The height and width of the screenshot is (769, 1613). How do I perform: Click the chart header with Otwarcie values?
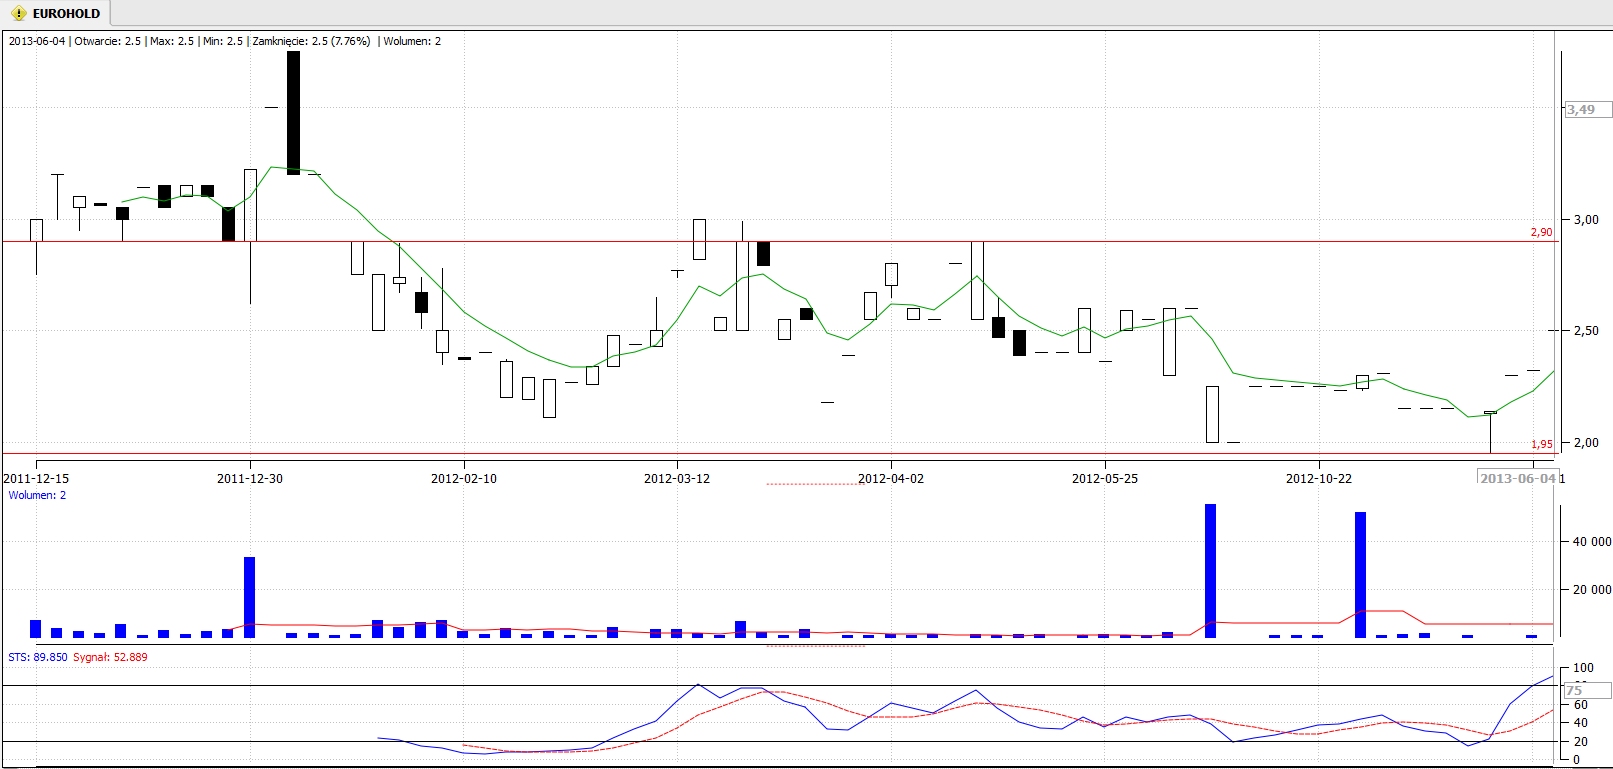point(224,41)
